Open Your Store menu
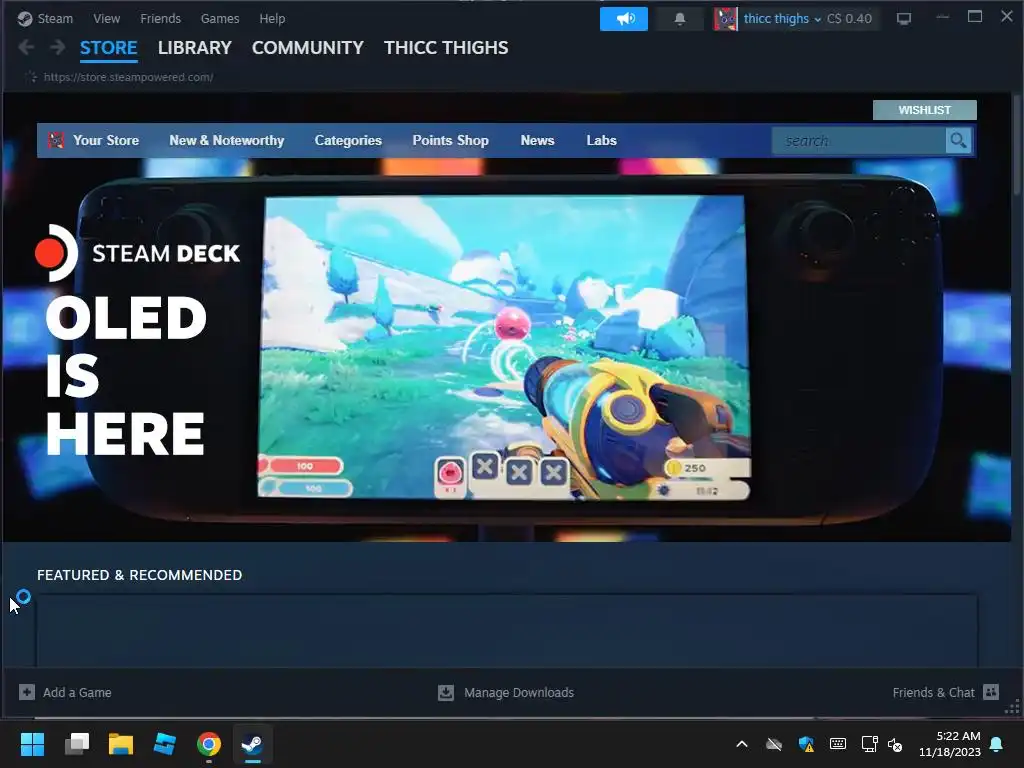This screenshot has width=1024, height=768. 105,140
